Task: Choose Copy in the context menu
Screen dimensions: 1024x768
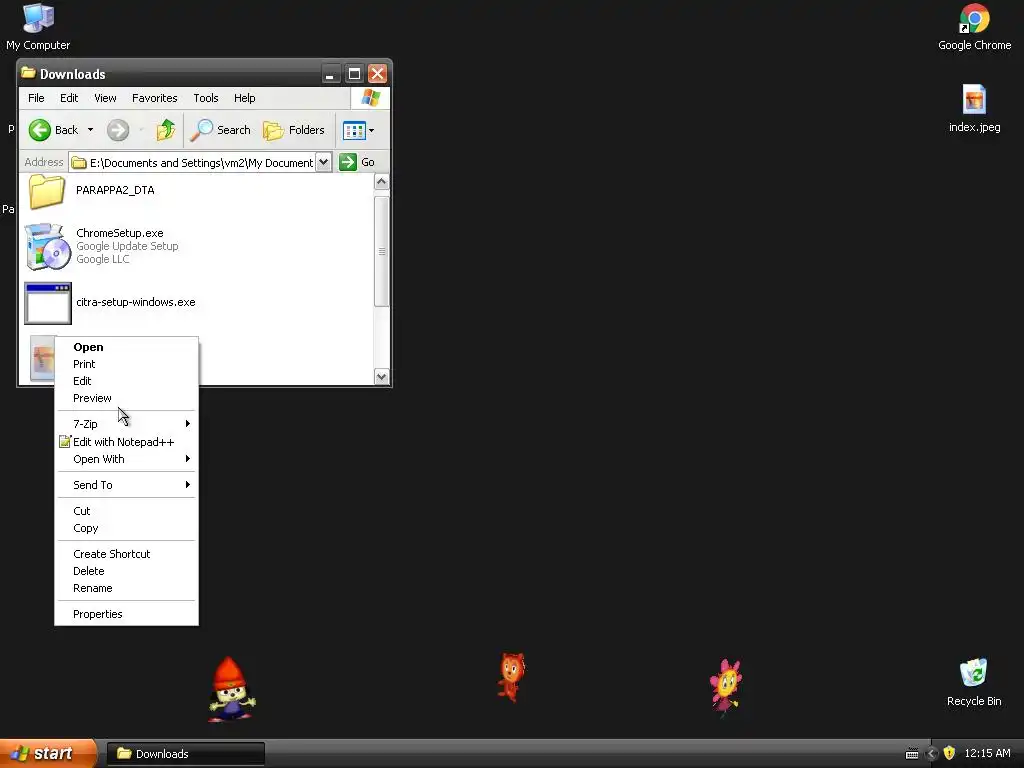Action: pos(127,528)
